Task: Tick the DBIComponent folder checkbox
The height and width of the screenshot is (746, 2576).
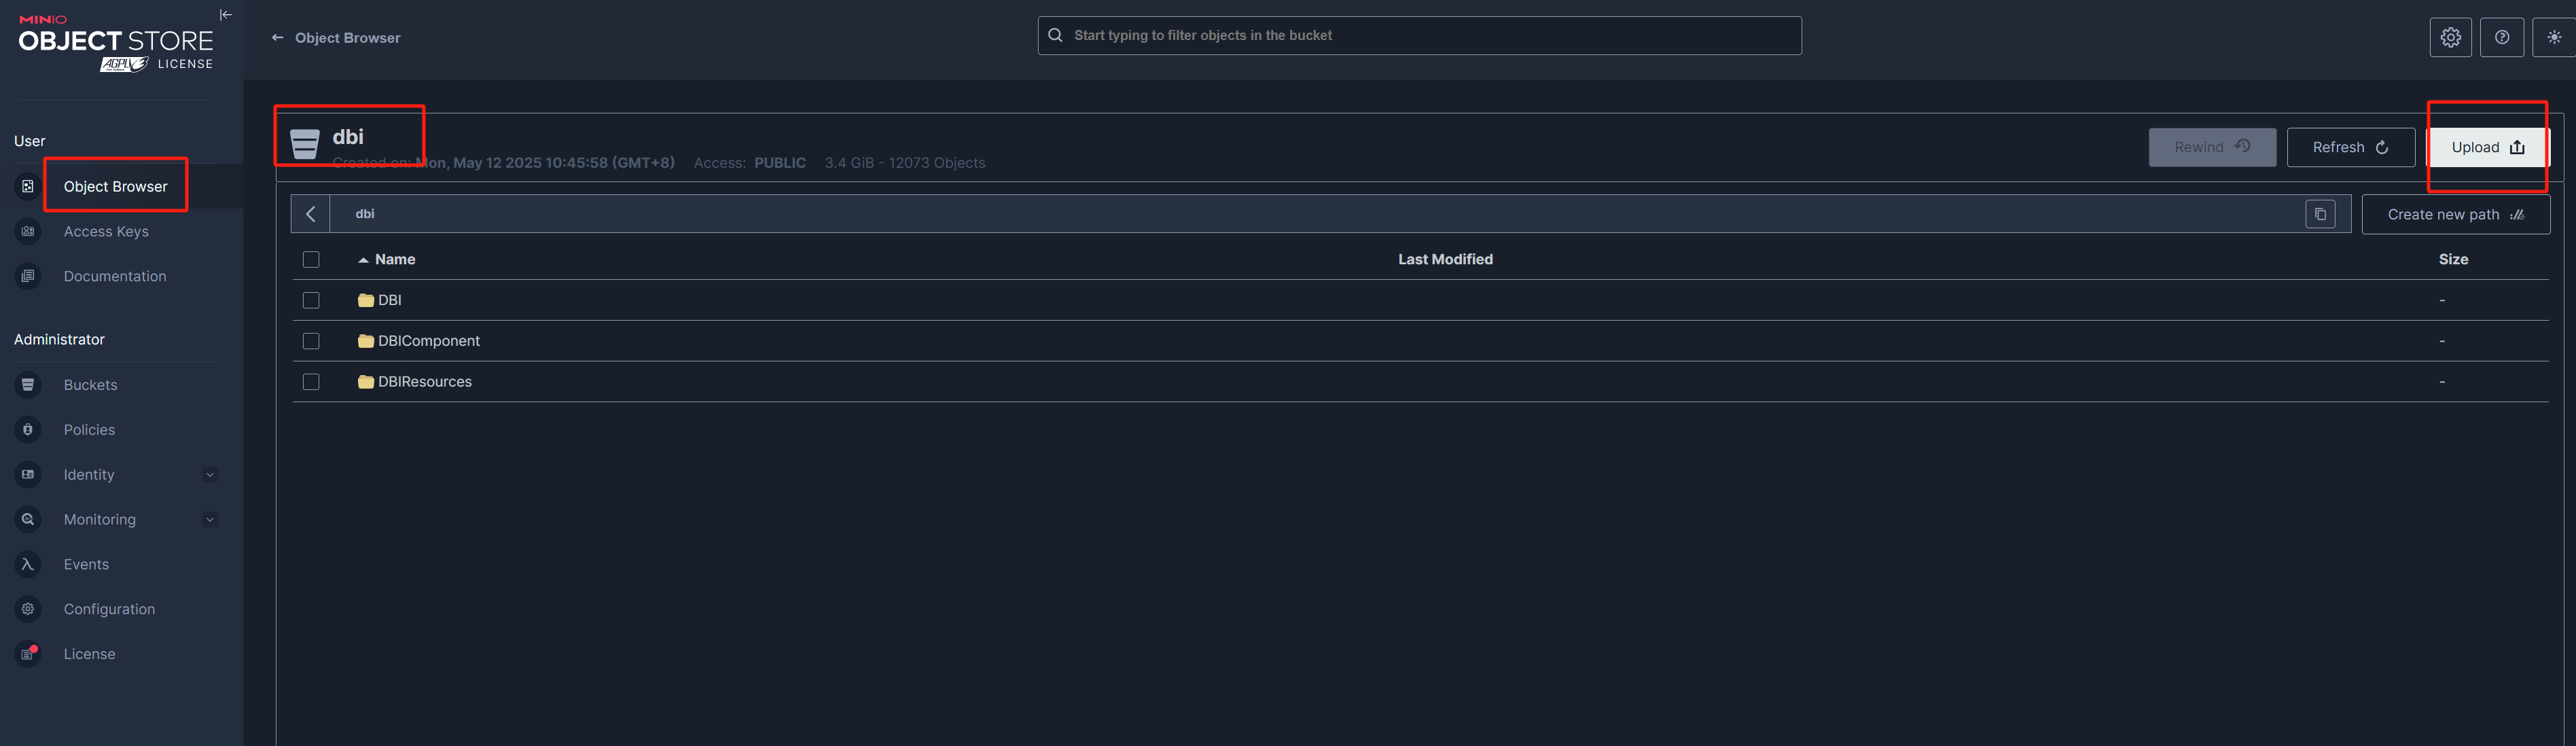Action: [311, 341]
